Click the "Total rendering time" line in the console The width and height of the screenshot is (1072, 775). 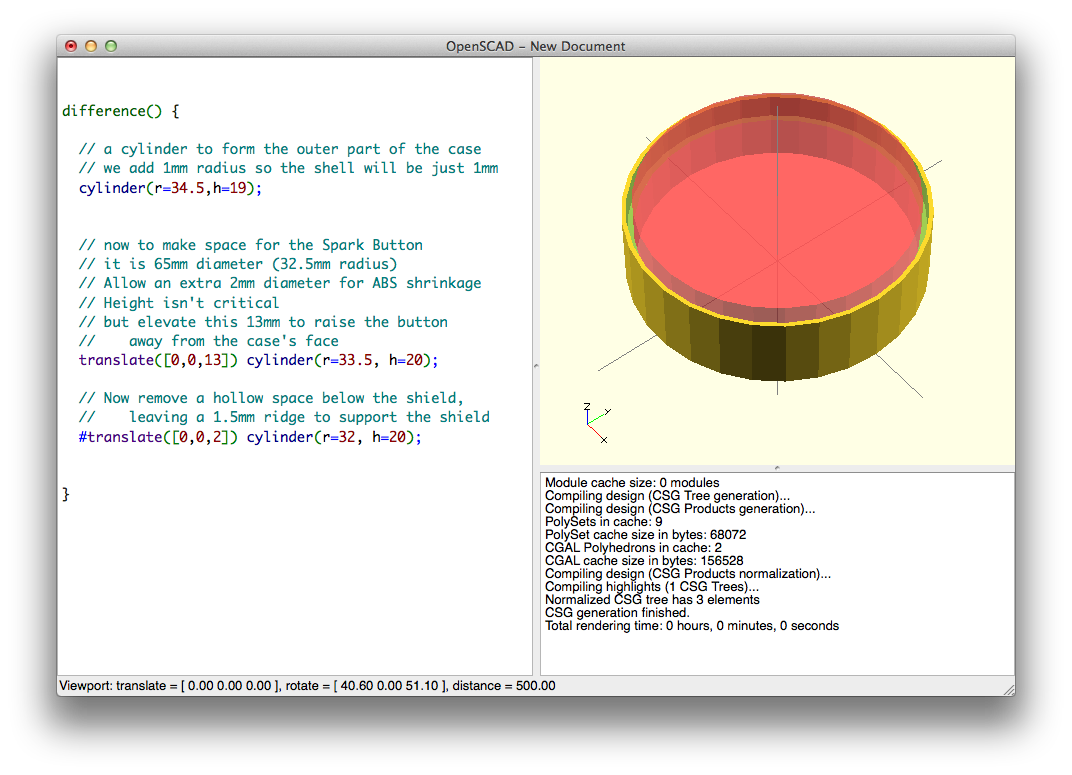tap(690, 625)
